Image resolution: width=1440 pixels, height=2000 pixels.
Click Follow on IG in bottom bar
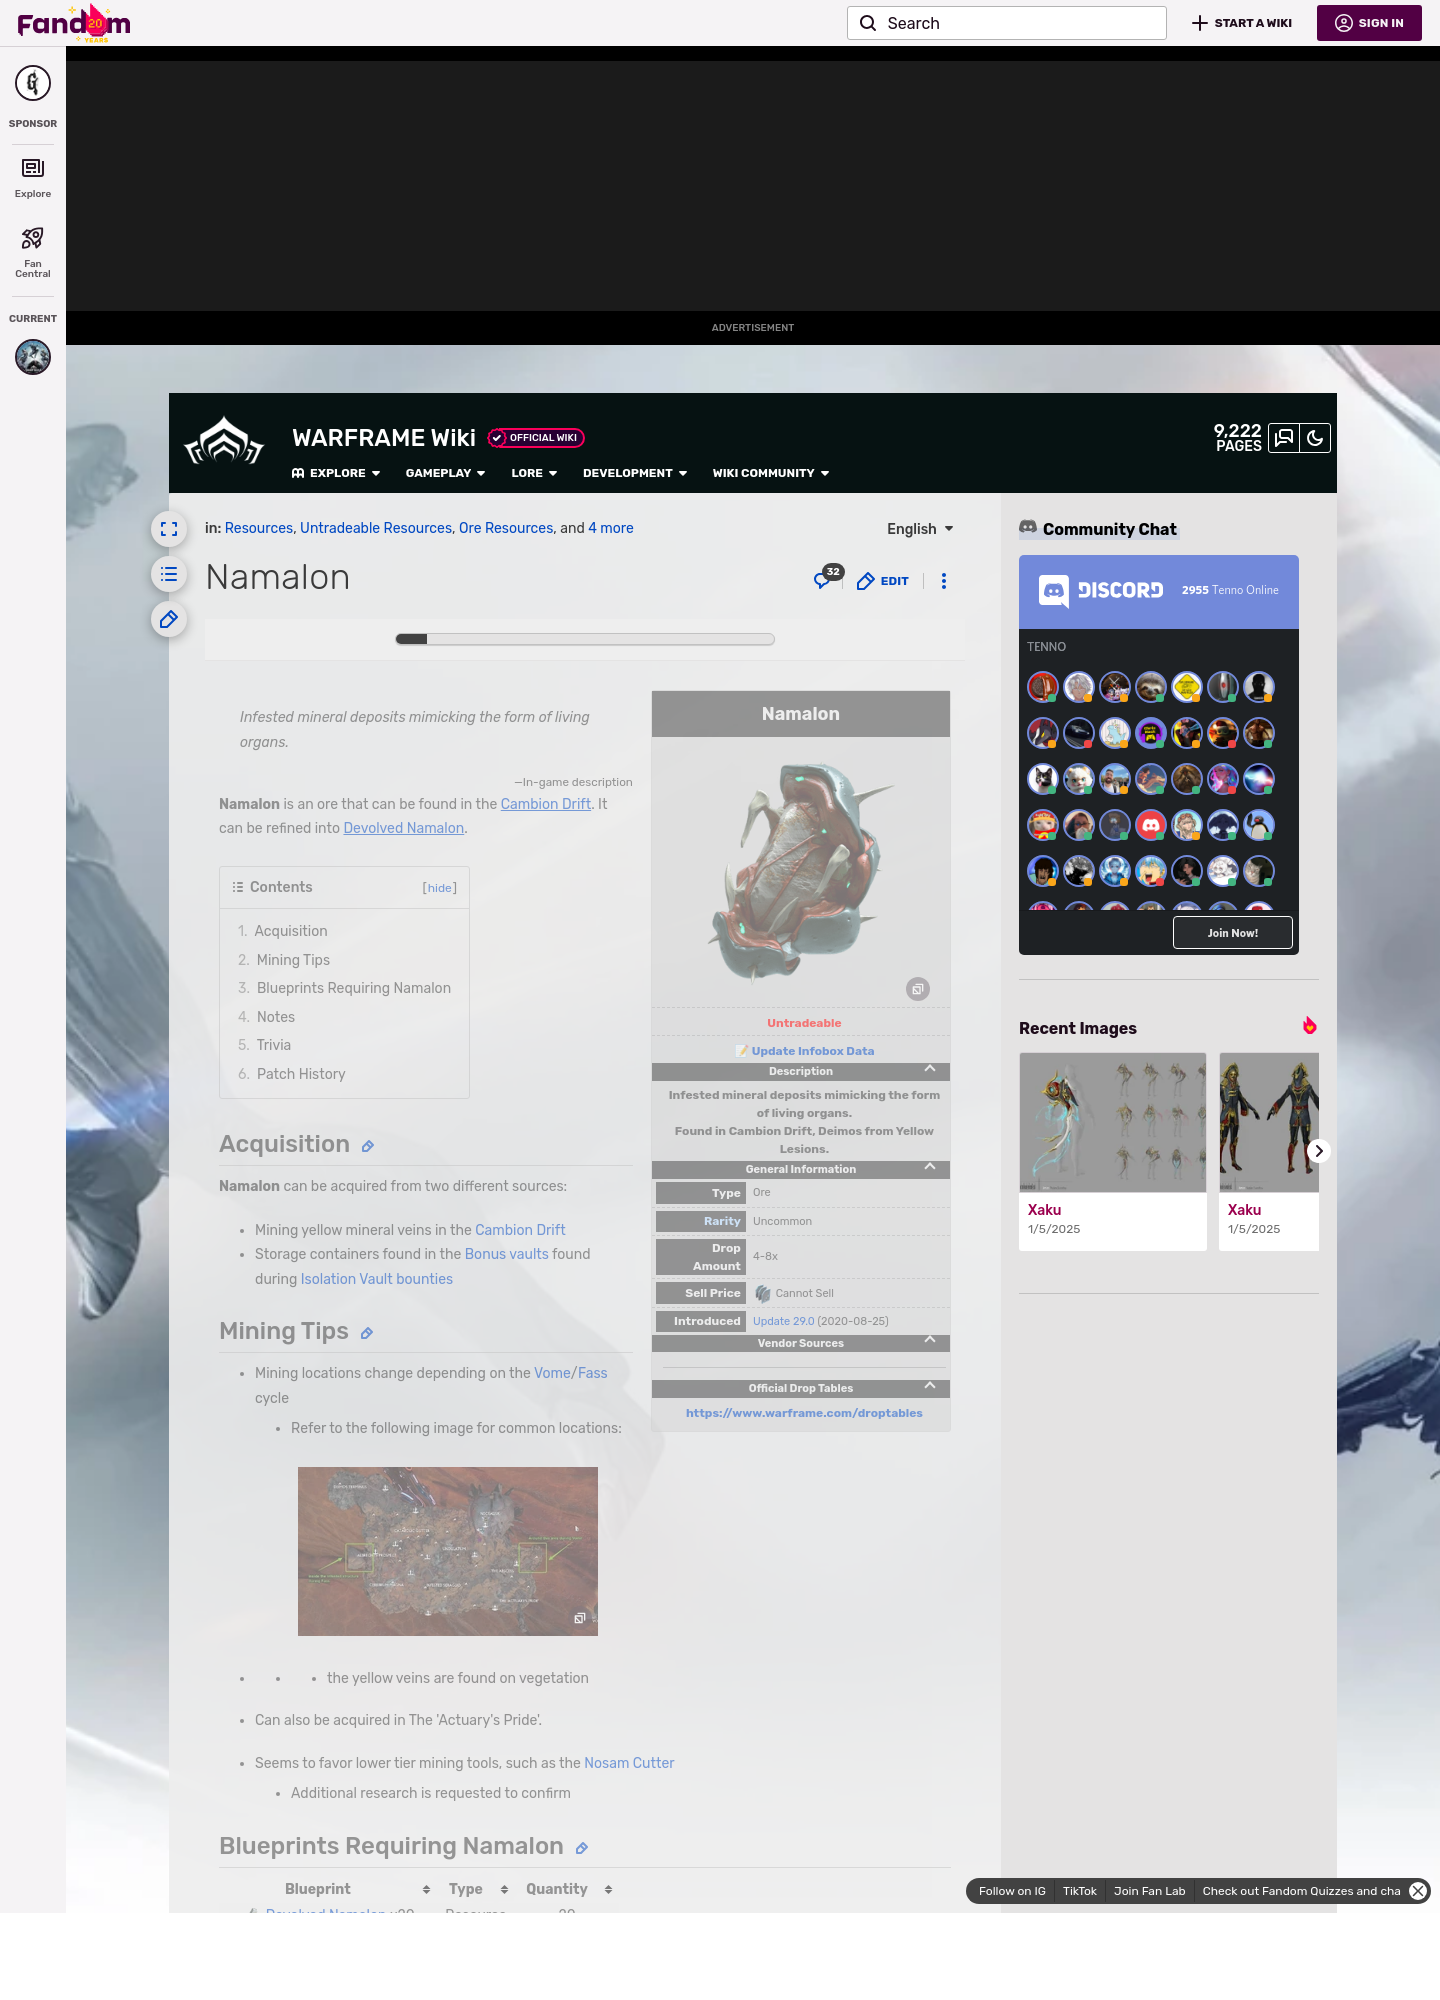click(x=1012, y=1891)
